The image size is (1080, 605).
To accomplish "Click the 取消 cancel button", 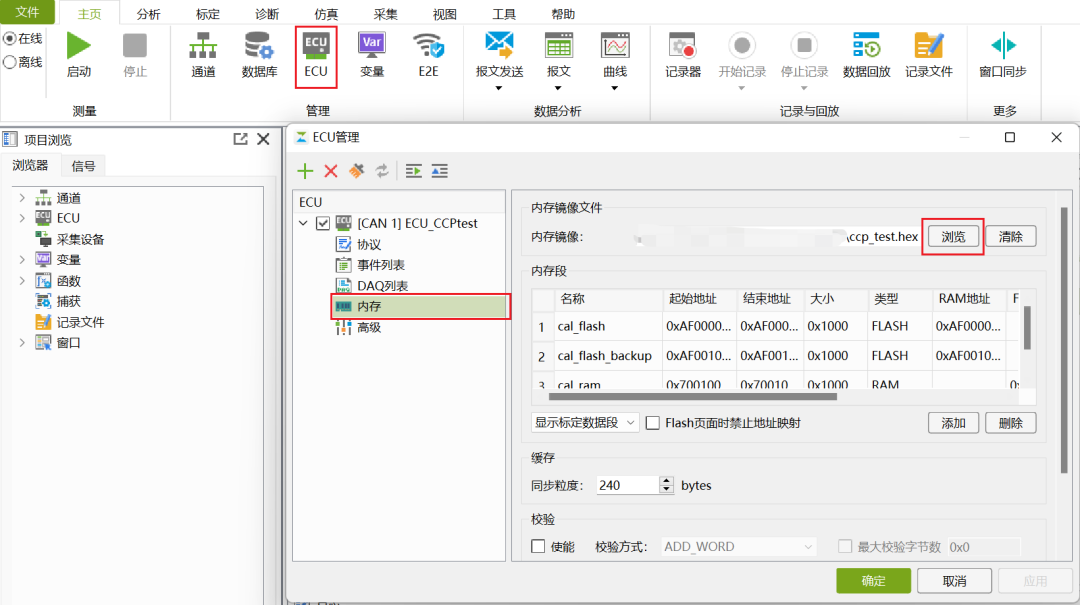I will click(x=954, y=581).
